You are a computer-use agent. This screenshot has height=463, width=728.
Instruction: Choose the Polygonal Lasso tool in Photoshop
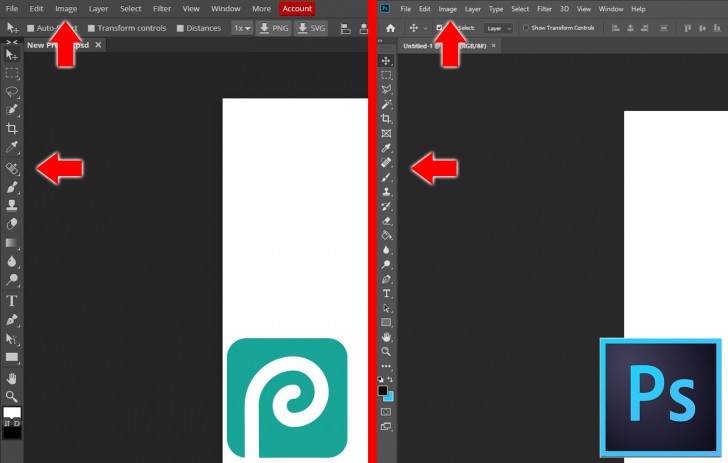tap(386, 90)
